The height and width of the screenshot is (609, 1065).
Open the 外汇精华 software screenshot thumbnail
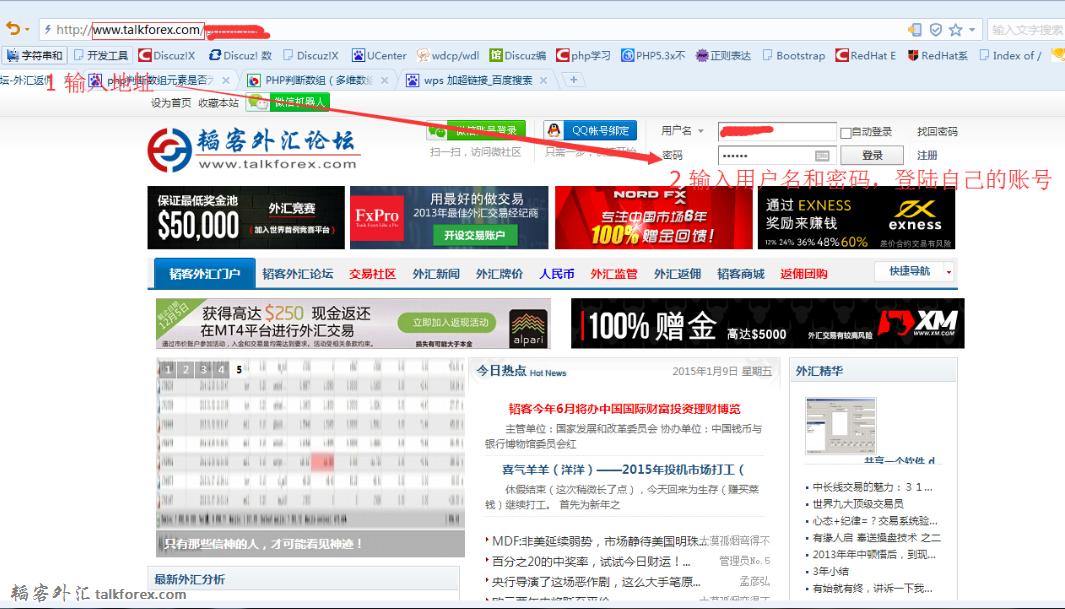click(841, 426)
